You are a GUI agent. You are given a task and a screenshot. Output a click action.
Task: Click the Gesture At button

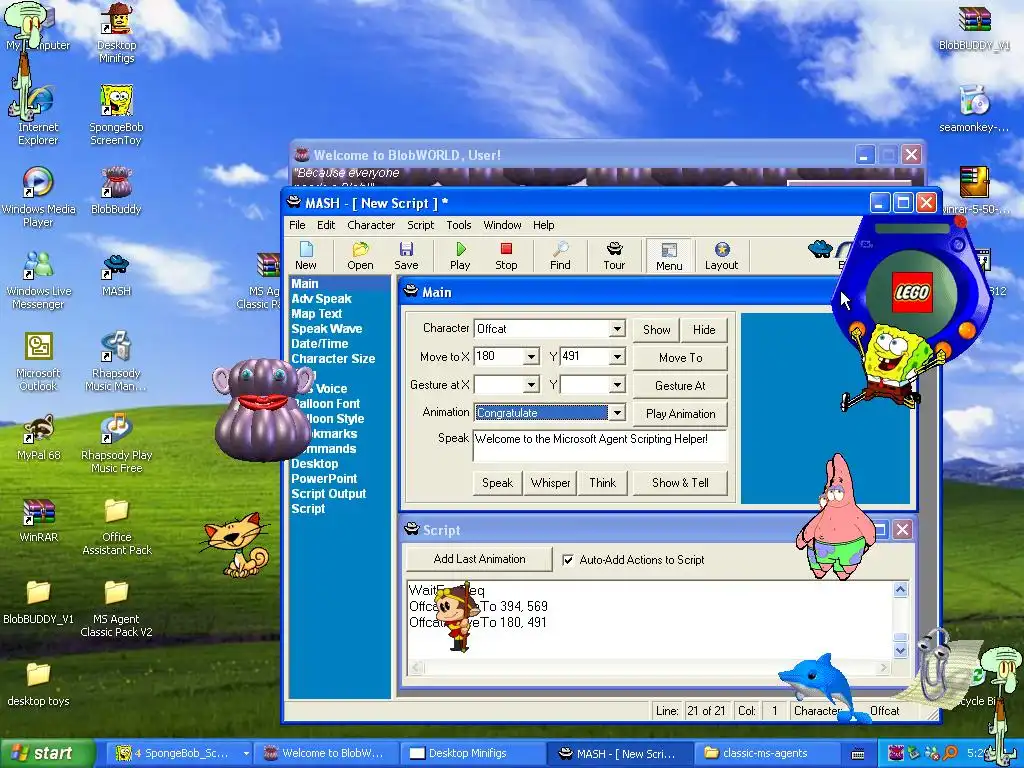pos(680,386)
